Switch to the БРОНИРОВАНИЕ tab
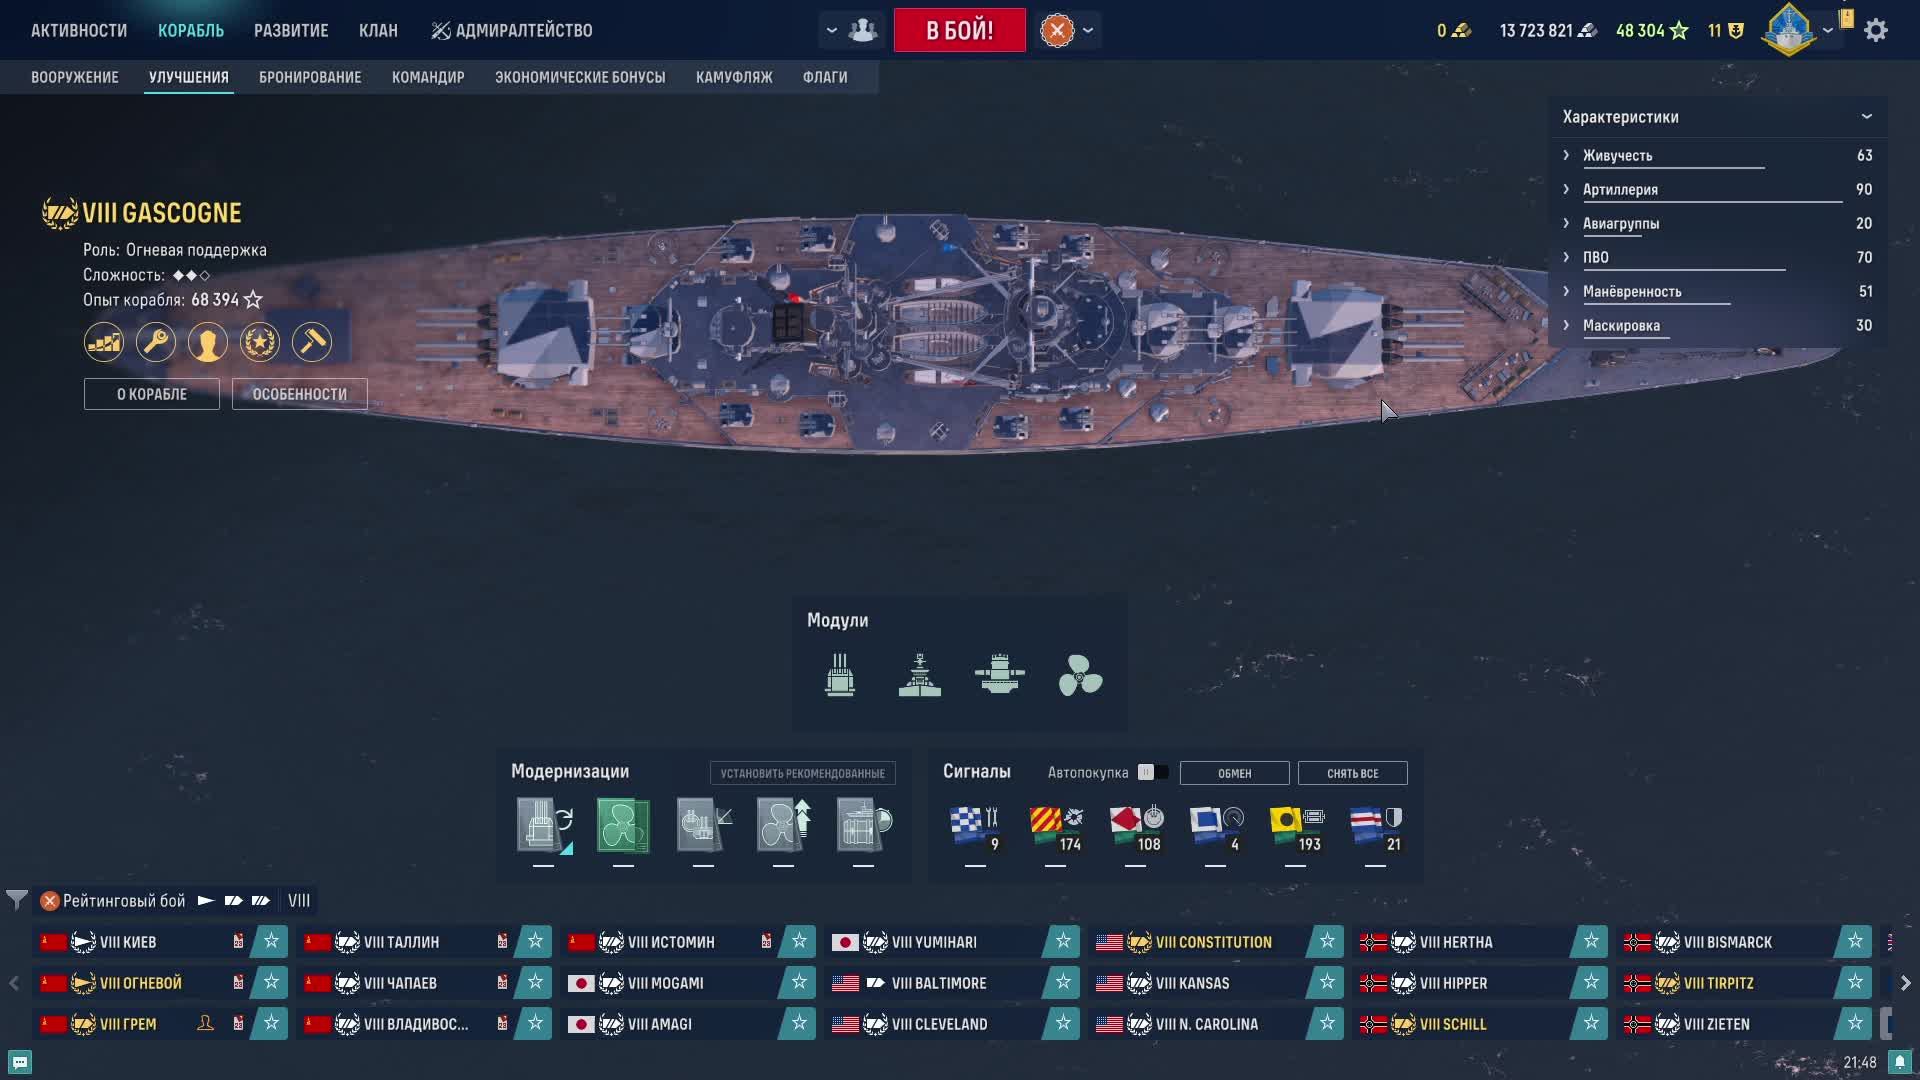 (310, 77)
